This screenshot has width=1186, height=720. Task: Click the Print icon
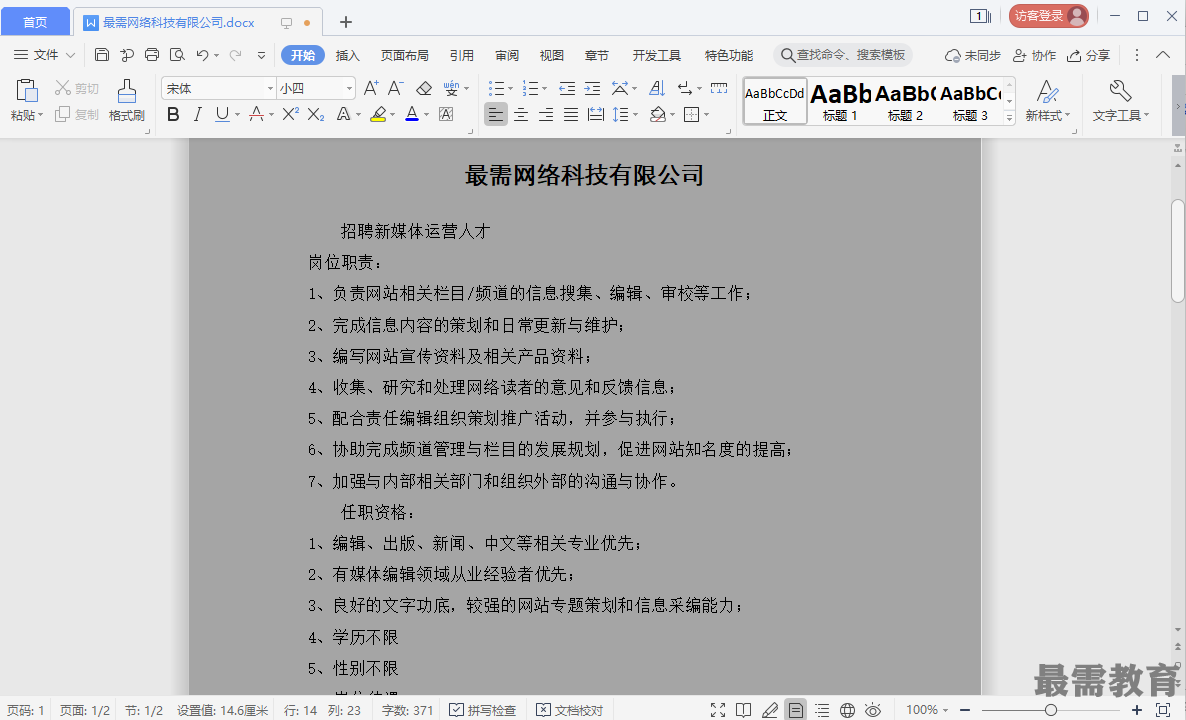click(x=151, y=54)
